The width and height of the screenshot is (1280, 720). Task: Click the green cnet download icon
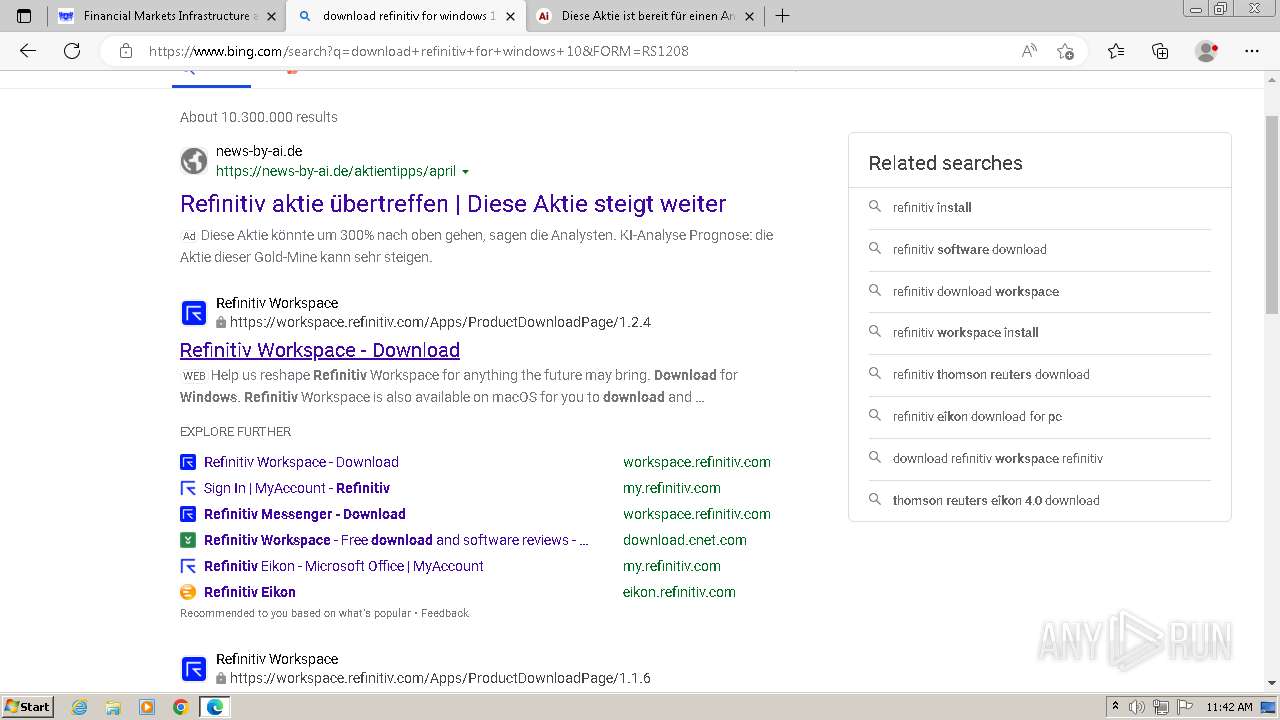click(x=188, y=540)
